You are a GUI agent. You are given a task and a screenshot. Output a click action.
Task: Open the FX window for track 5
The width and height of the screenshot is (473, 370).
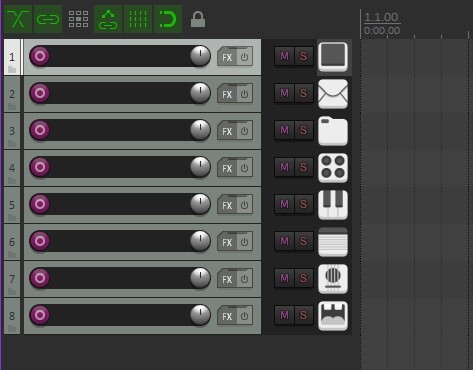click(227, 205)
